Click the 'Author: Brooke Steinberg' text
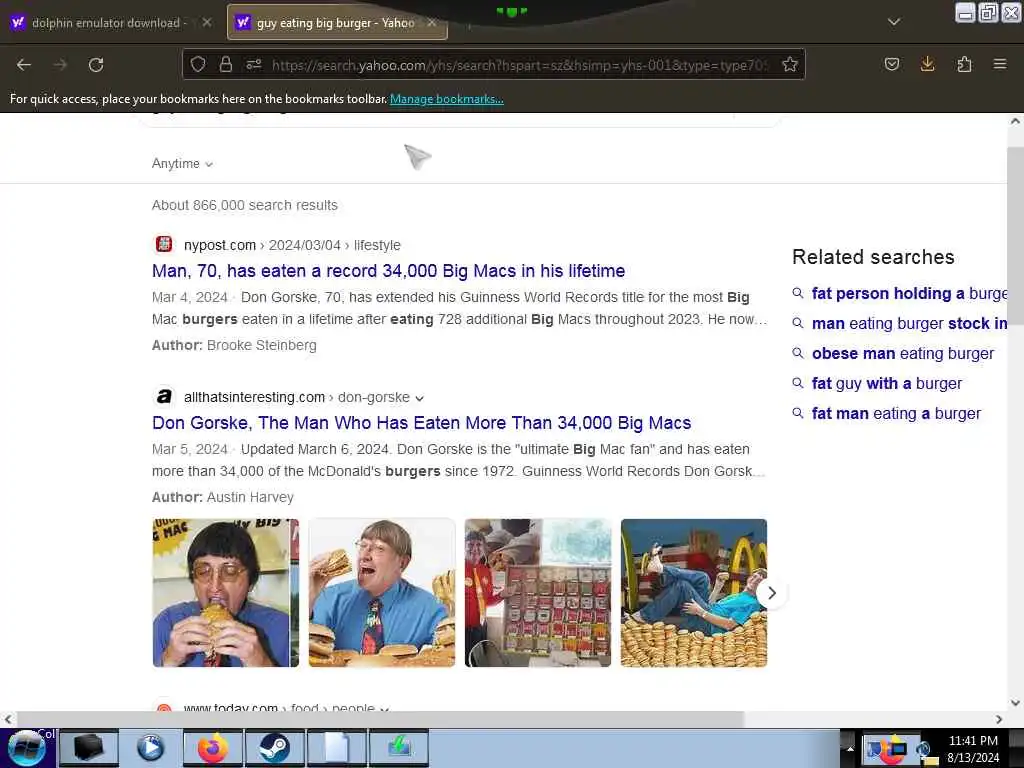Screen dimensions: 1024x768 point(234,345)
